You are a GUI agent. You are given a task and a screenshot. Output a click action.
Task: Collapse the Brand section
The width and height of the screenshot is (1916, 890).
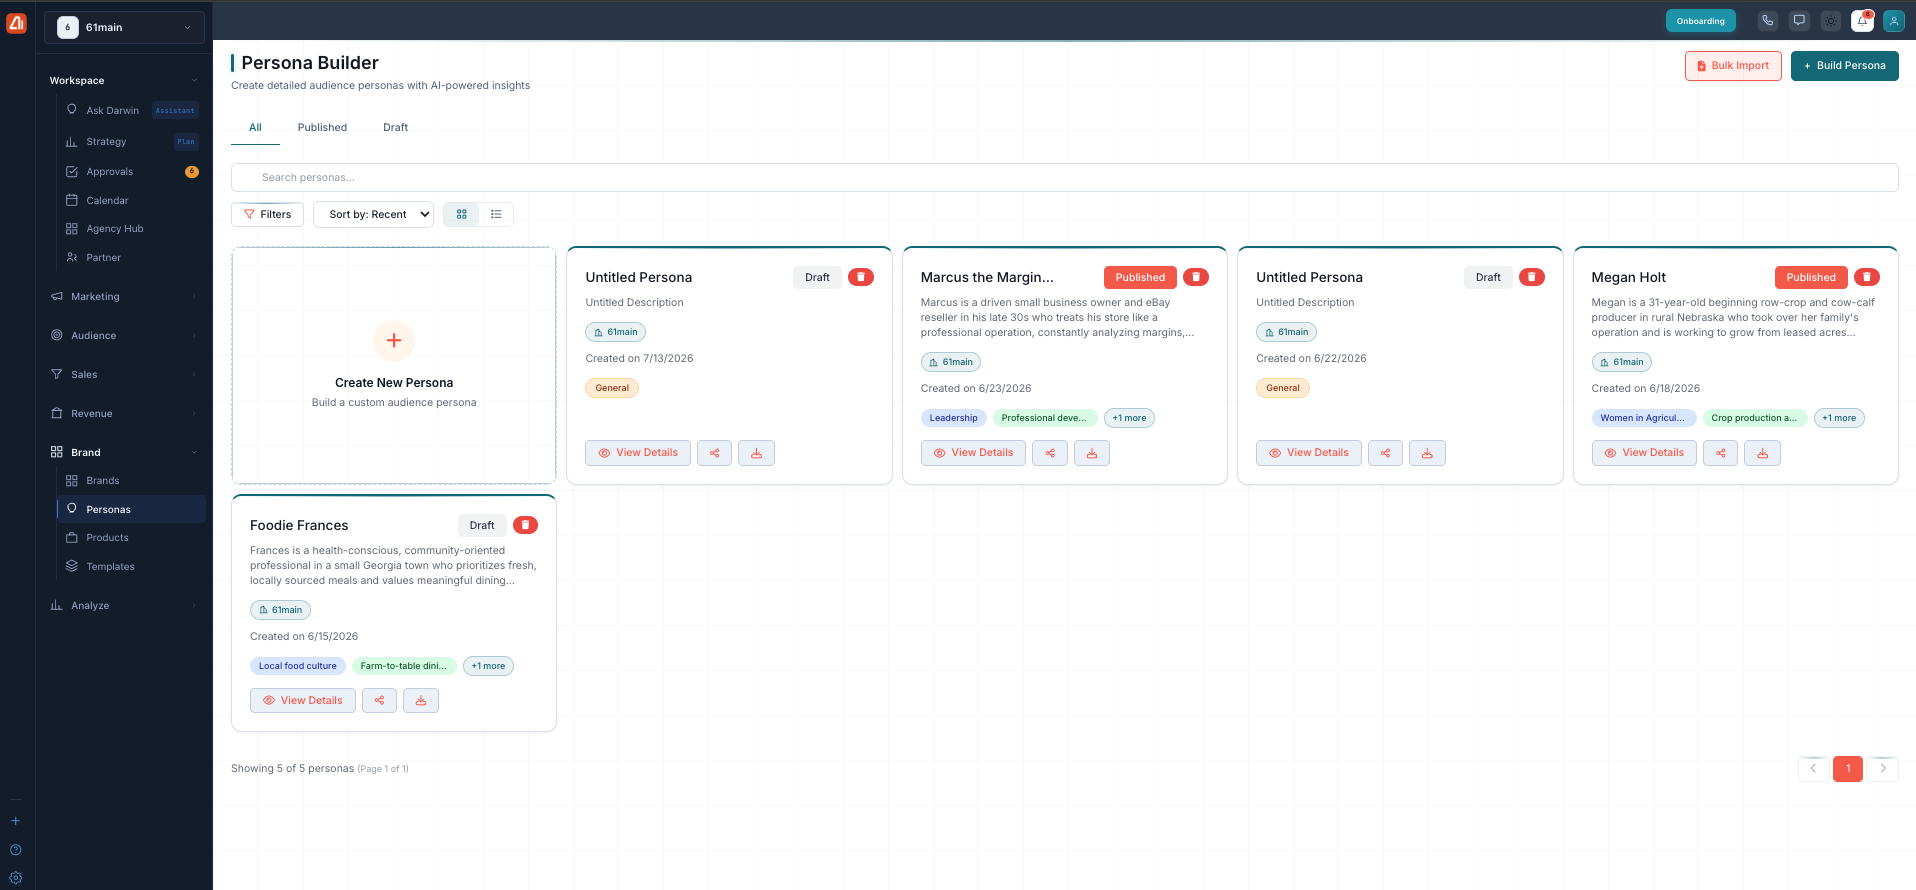(x=124, y=453)
